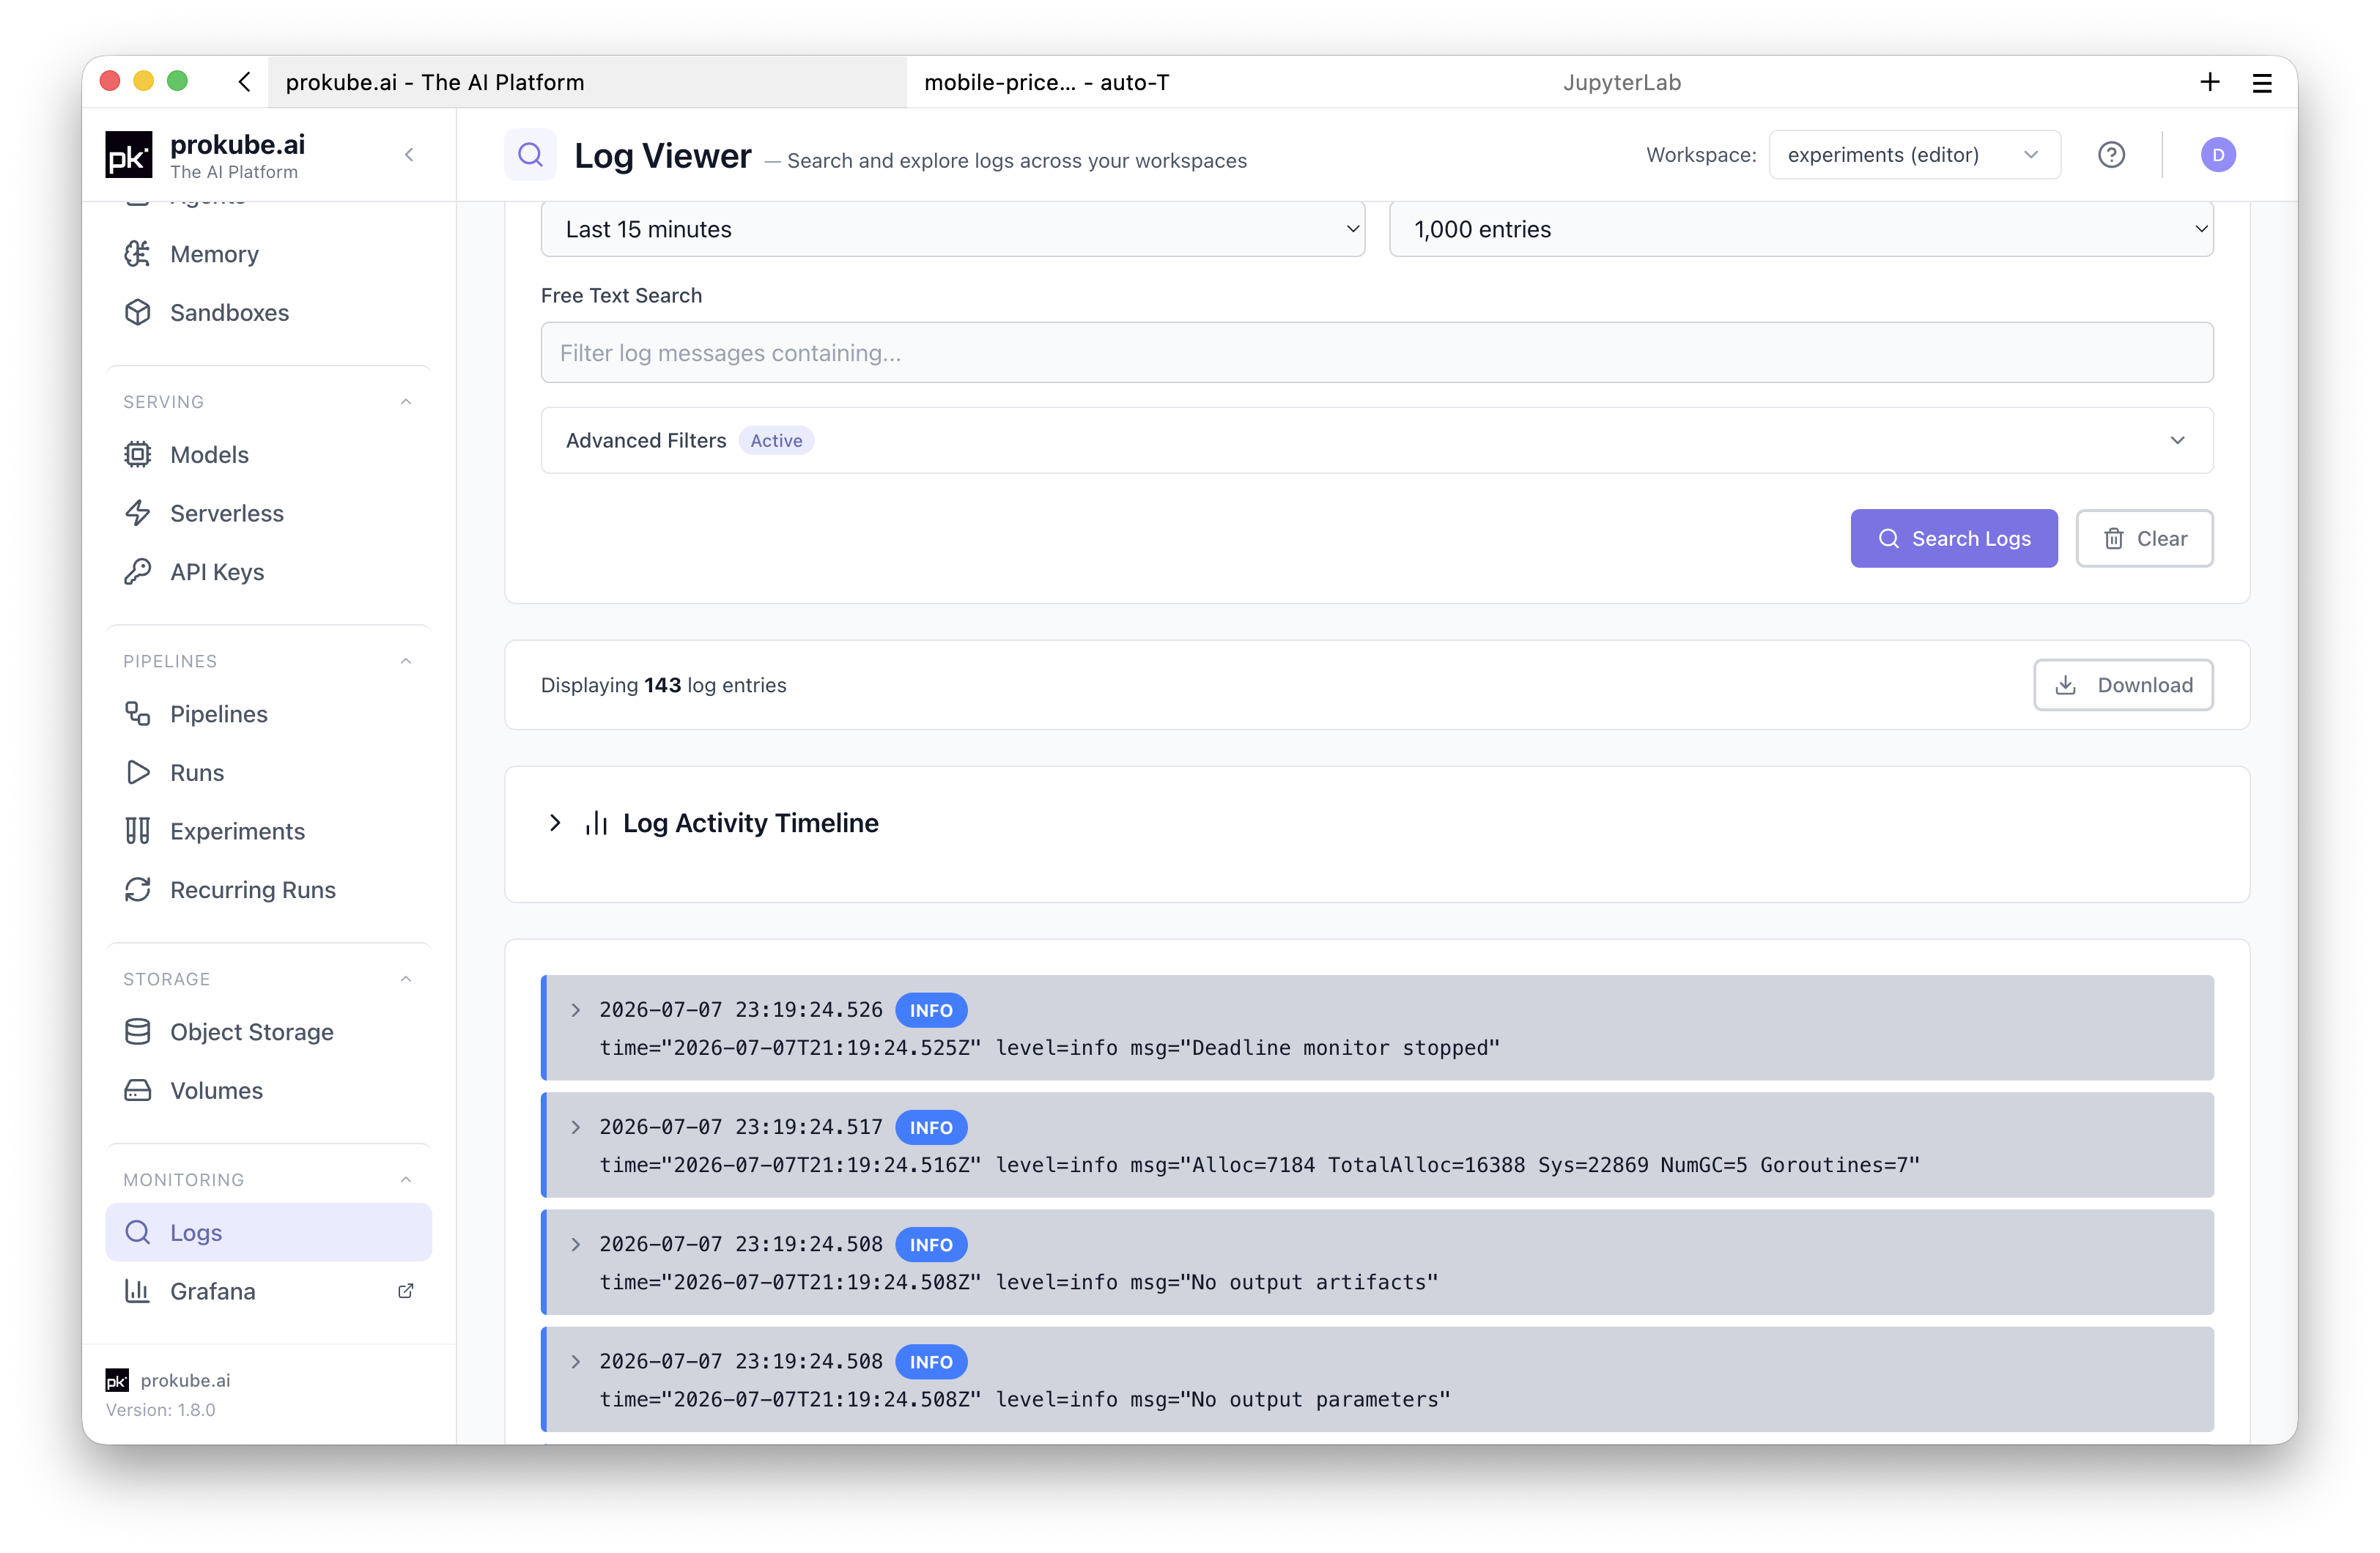
Task: Go to Experiments
Action: coord(268,831)
